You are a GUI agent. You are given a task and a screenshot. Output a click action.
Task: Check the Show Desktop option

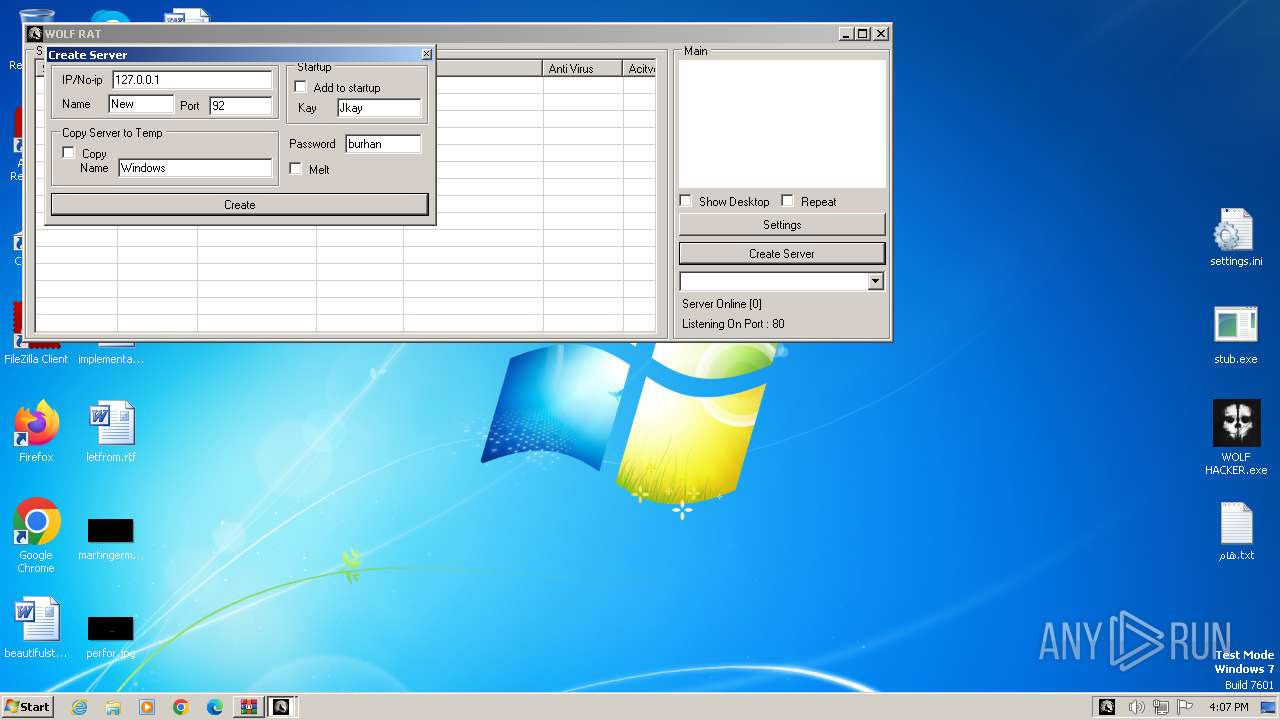point(685,201)
